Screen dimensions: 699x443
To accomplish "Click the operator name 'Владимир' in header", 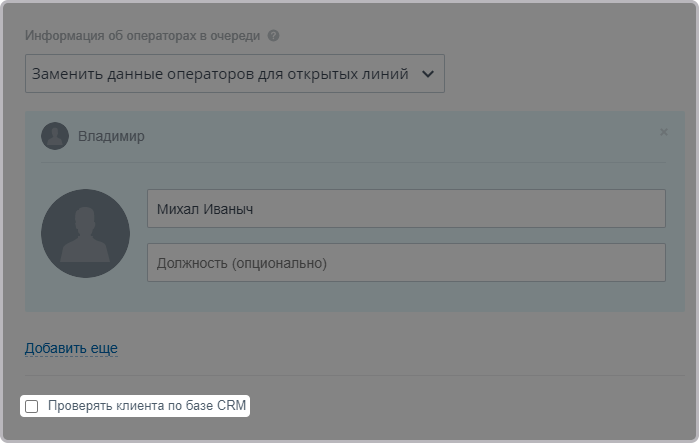I will click(111, 136).
